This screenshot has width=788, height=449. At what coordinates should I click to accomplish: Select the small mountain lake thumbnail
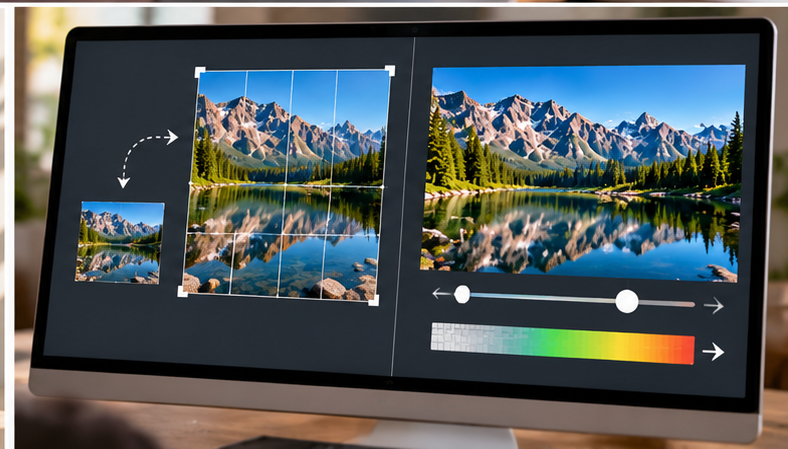click(120, 243)
